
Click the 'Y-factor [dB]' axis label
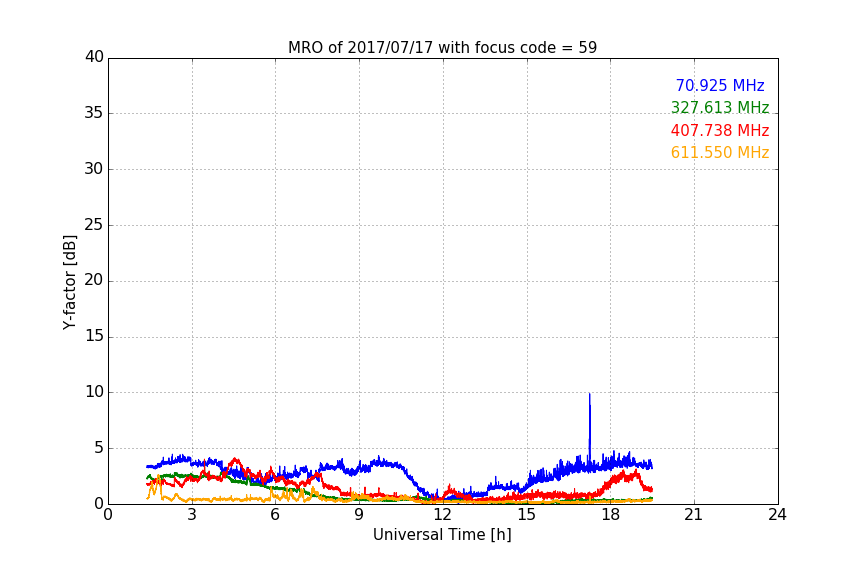coord(69,282)
